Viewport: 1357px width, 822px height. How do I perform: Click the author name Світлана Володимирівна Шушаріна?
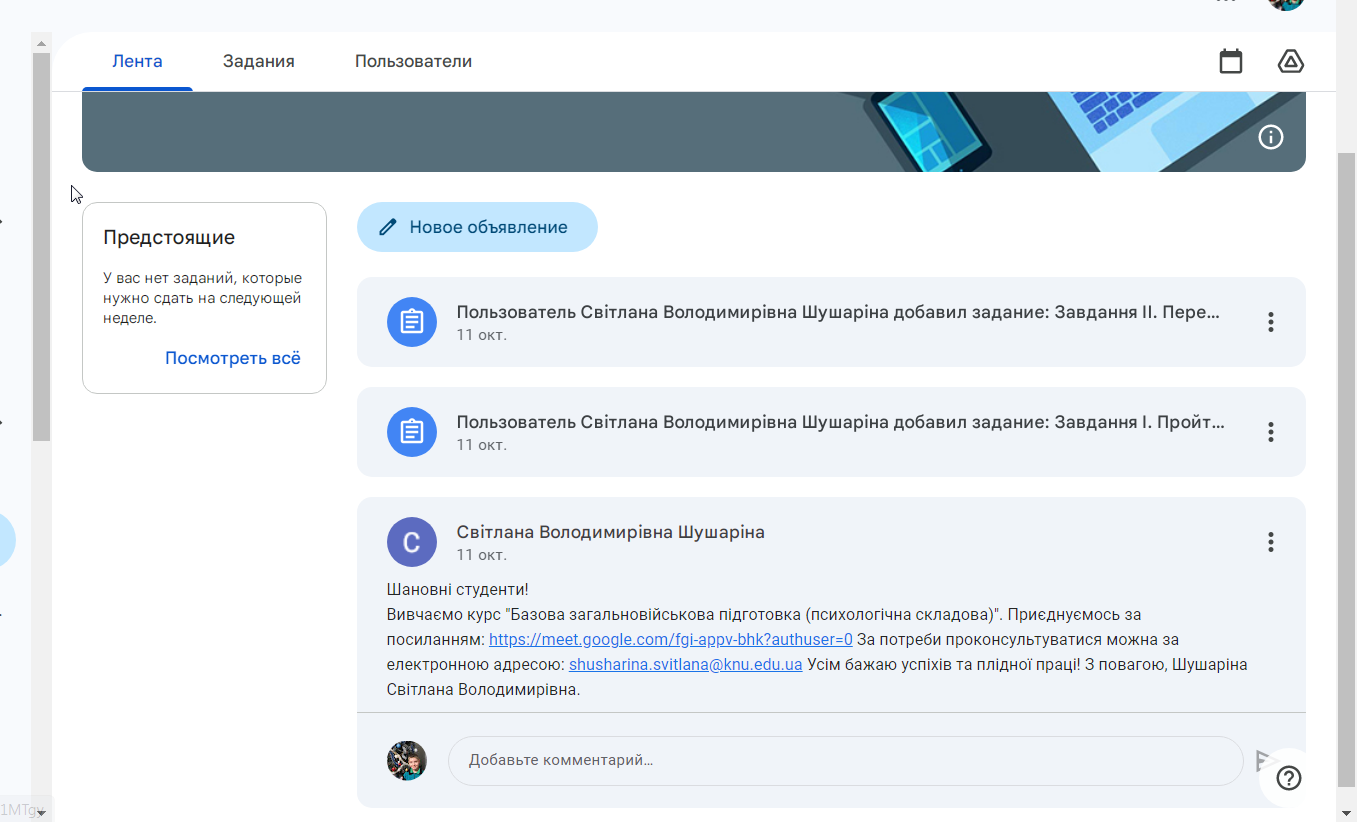[x=611, y=532]
